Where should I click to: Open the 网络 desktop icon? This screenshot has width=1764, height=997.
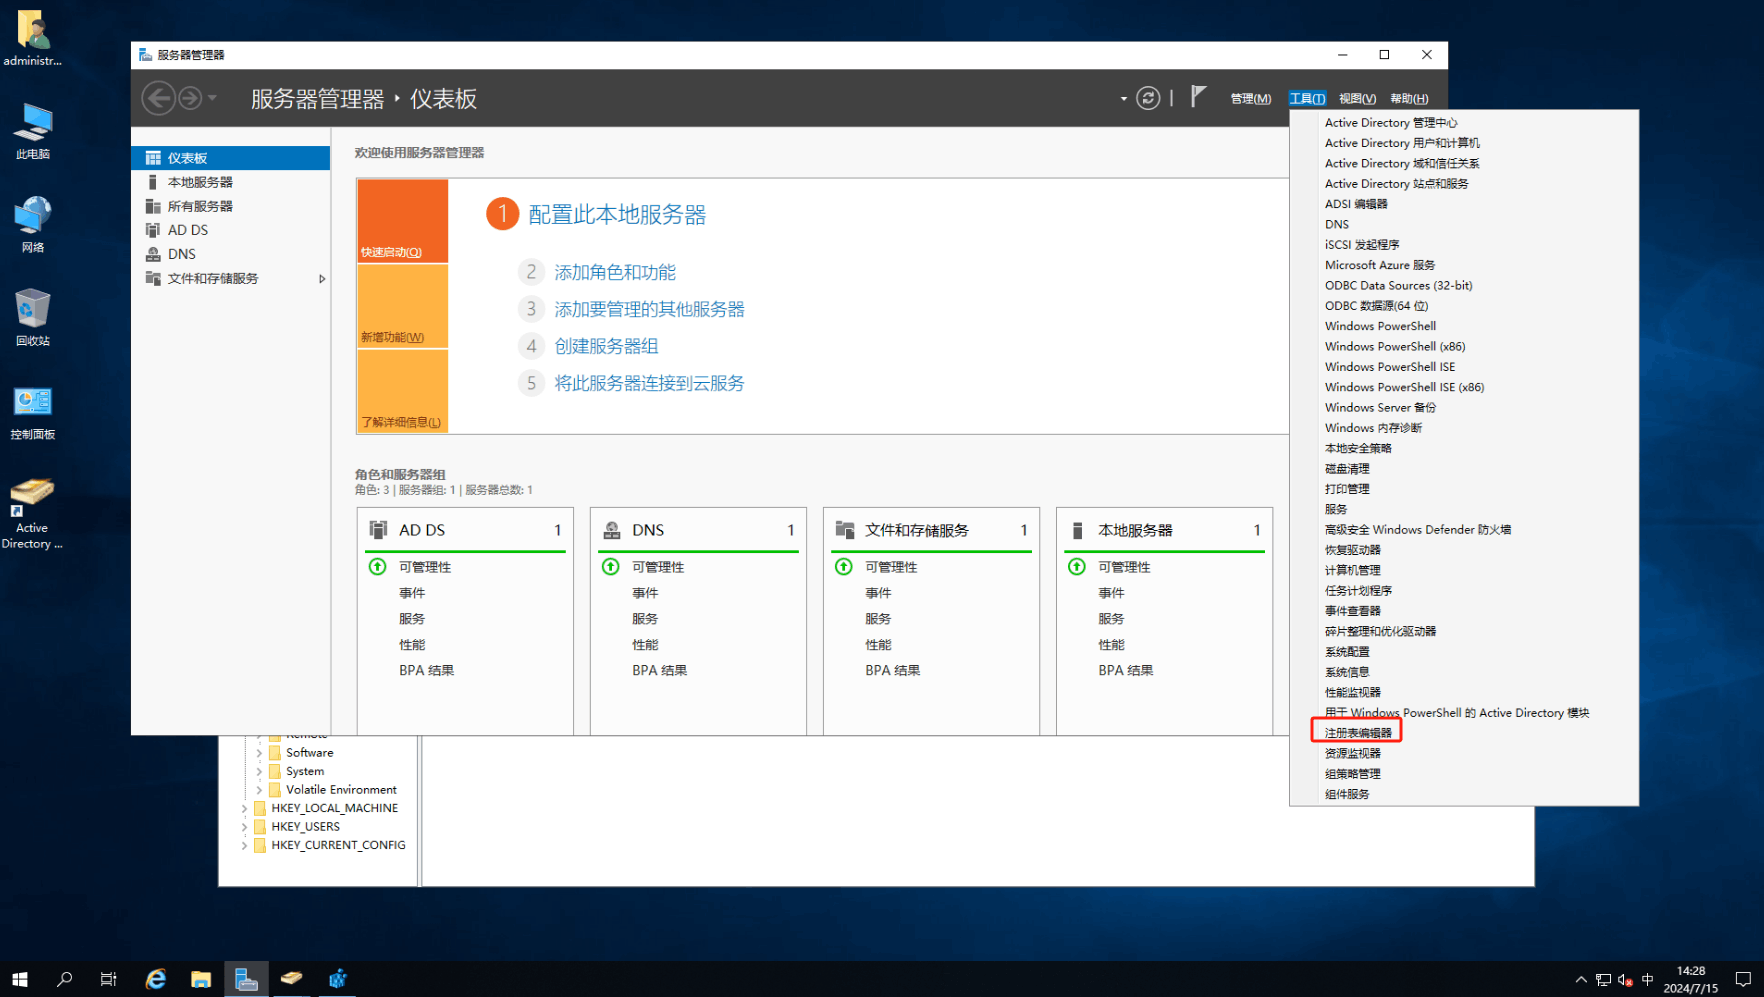pos(32,222)
